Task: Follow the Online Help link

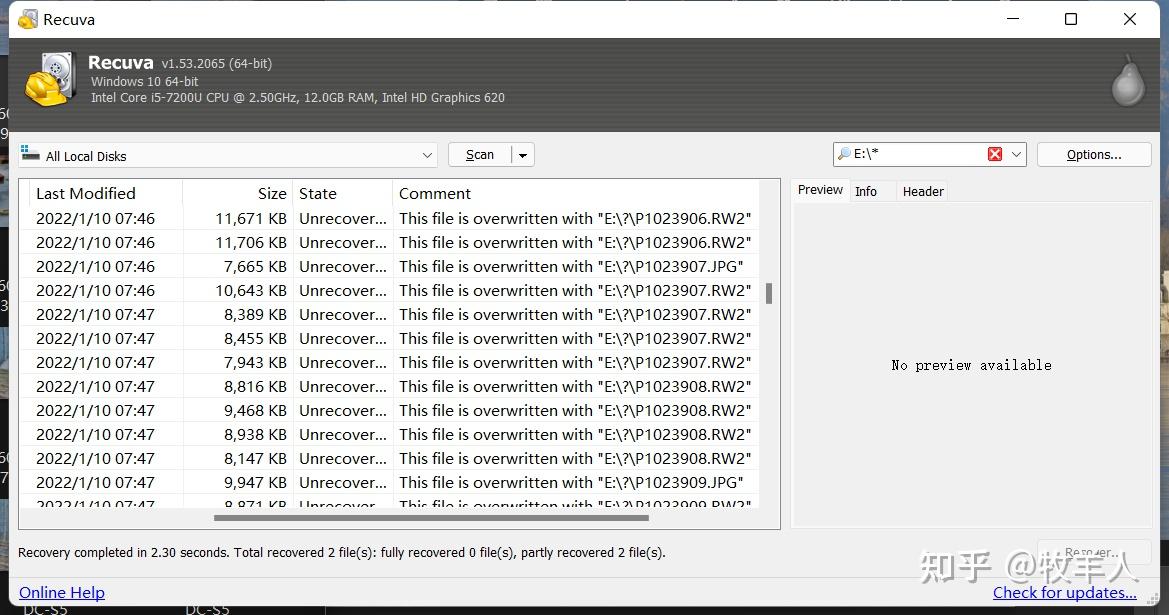Action: coord(62,592)
